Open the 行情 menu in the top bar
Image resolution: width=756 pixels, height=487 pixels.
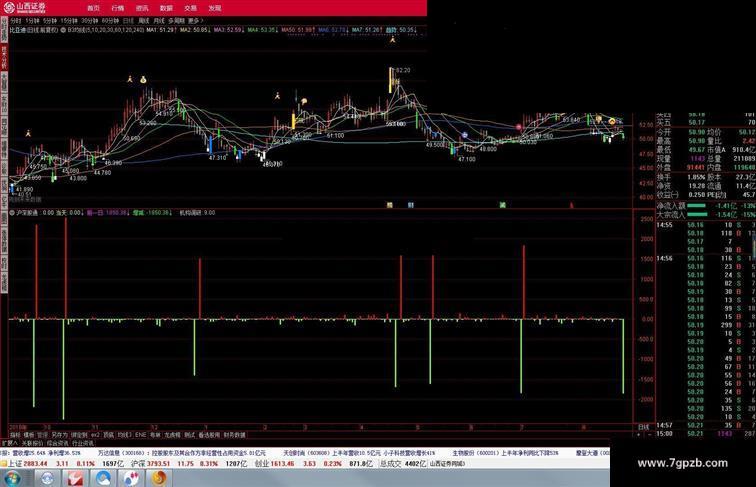118,8
